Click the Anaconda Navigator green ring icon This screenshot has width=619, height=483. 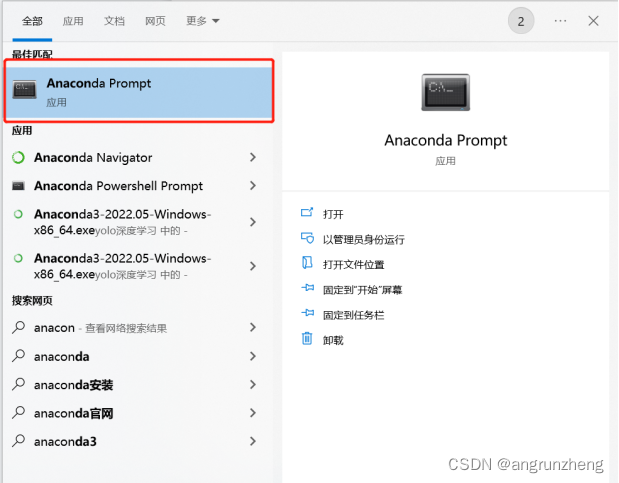tap(18, 158)
